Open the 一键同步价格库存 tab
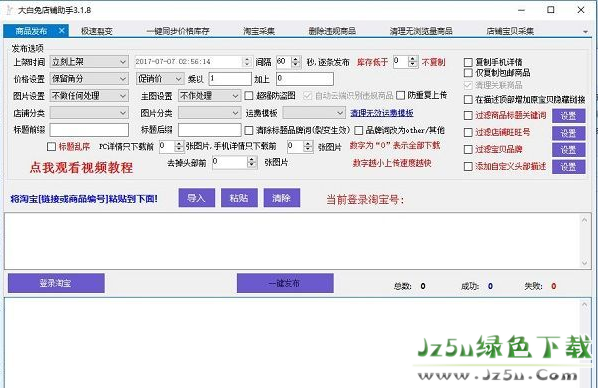The height and width of the screenshot is (388, 598). tap(178, 31)
